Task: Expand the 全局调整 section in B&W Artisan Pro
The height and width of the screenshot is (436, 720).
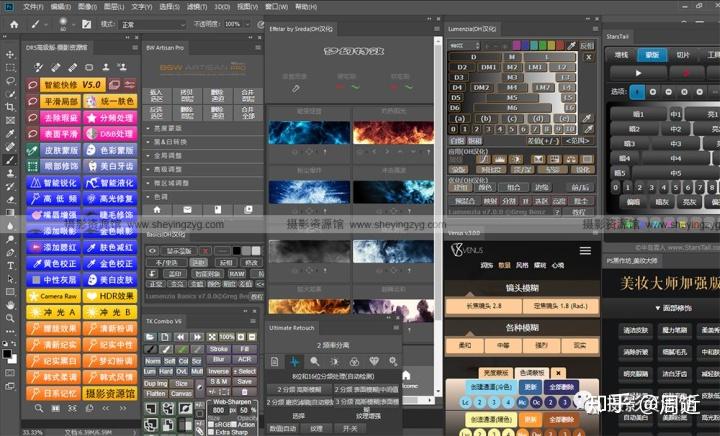Action: 202,156
